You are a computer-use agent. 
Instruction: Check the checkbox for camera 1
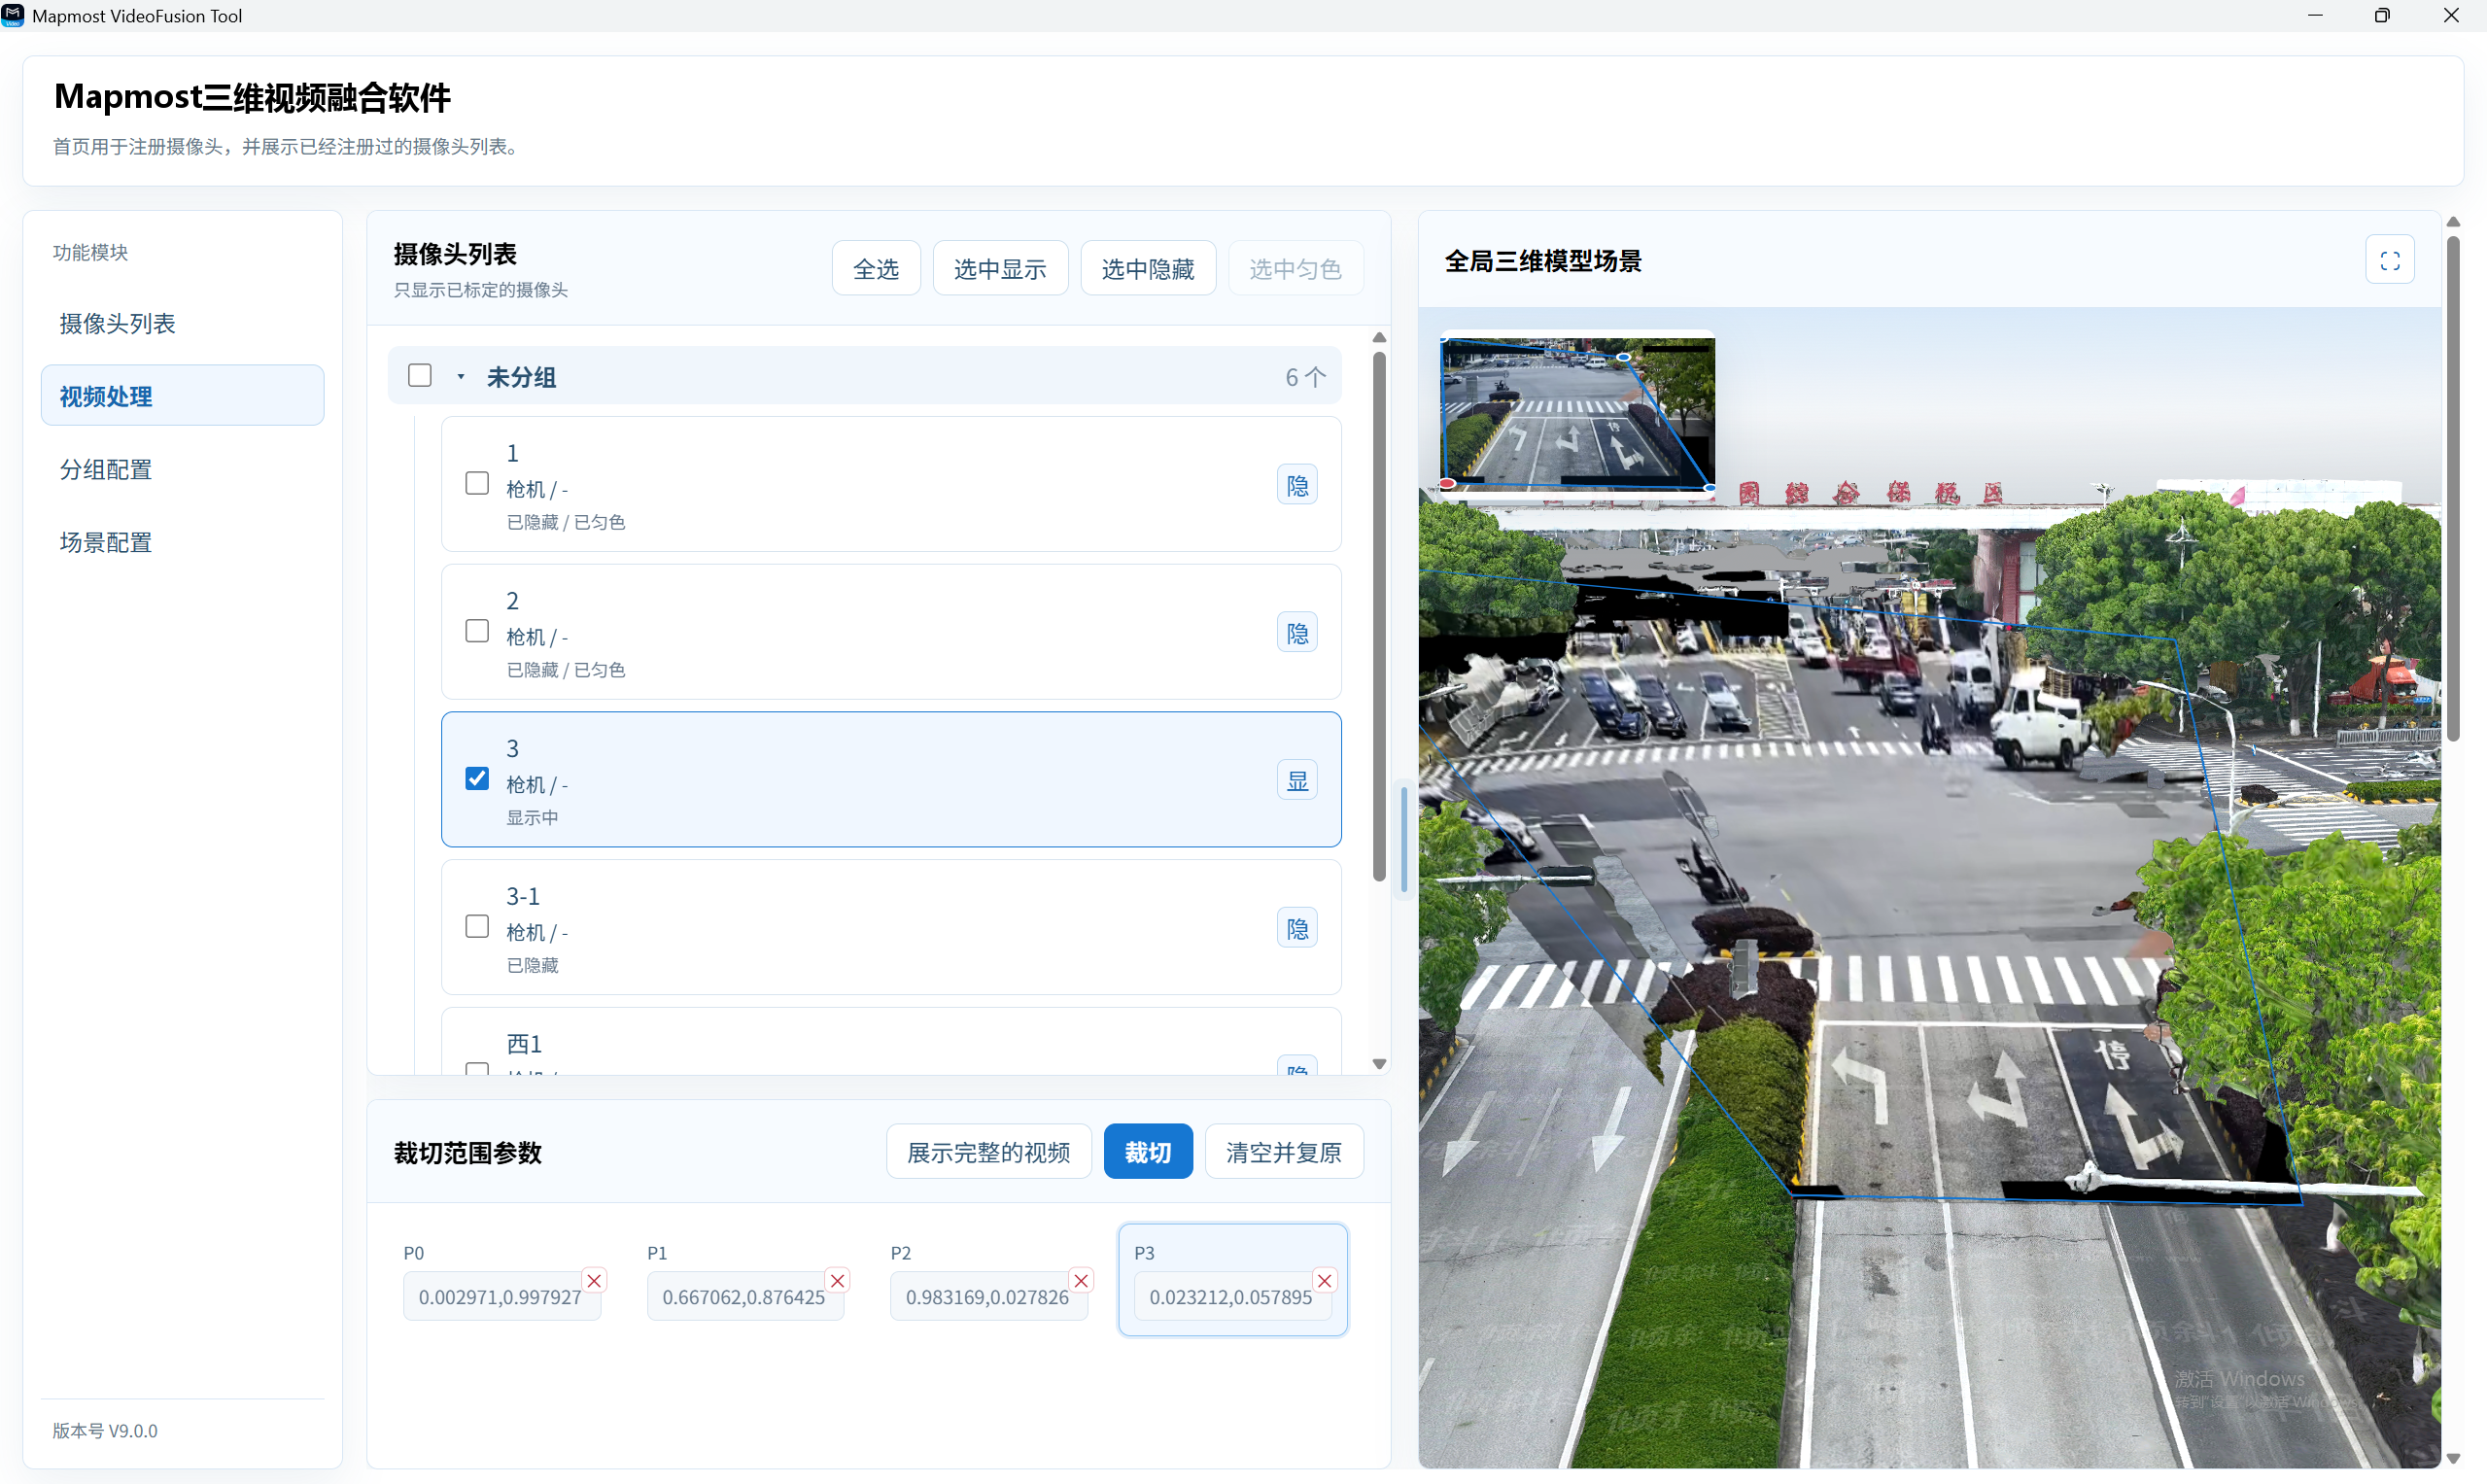click(x=477, y=484)
